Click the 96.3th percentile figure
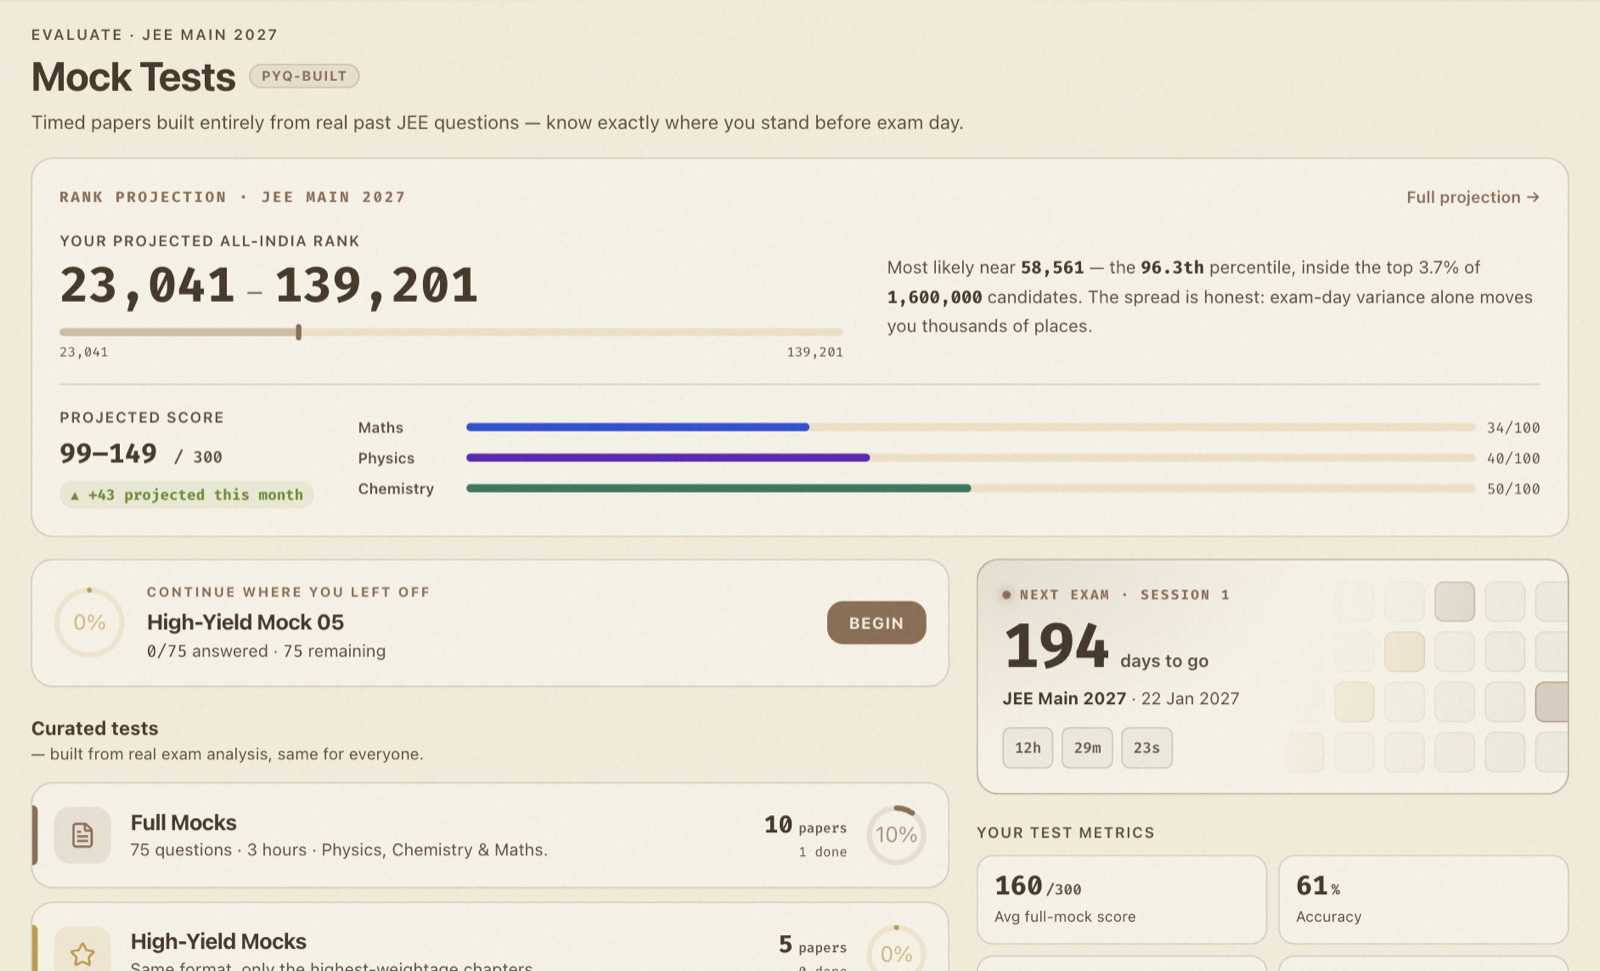Screen dimensions: 1600x971 tap(1172, 268)
